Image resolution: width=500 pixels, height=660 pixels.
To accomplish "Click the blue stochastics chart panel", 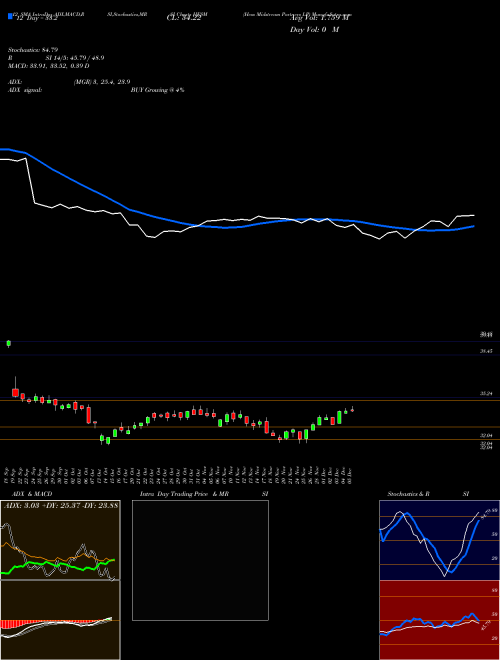I will pyautogui.click(x=439, y=540).
